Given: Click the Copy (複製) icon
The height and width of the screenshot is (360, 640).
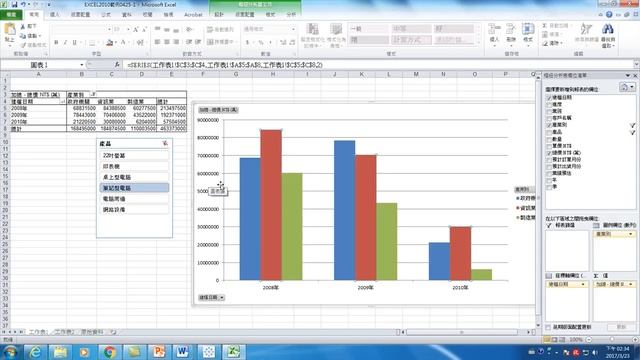Looking at the screenshot, I should pos(23,36).
